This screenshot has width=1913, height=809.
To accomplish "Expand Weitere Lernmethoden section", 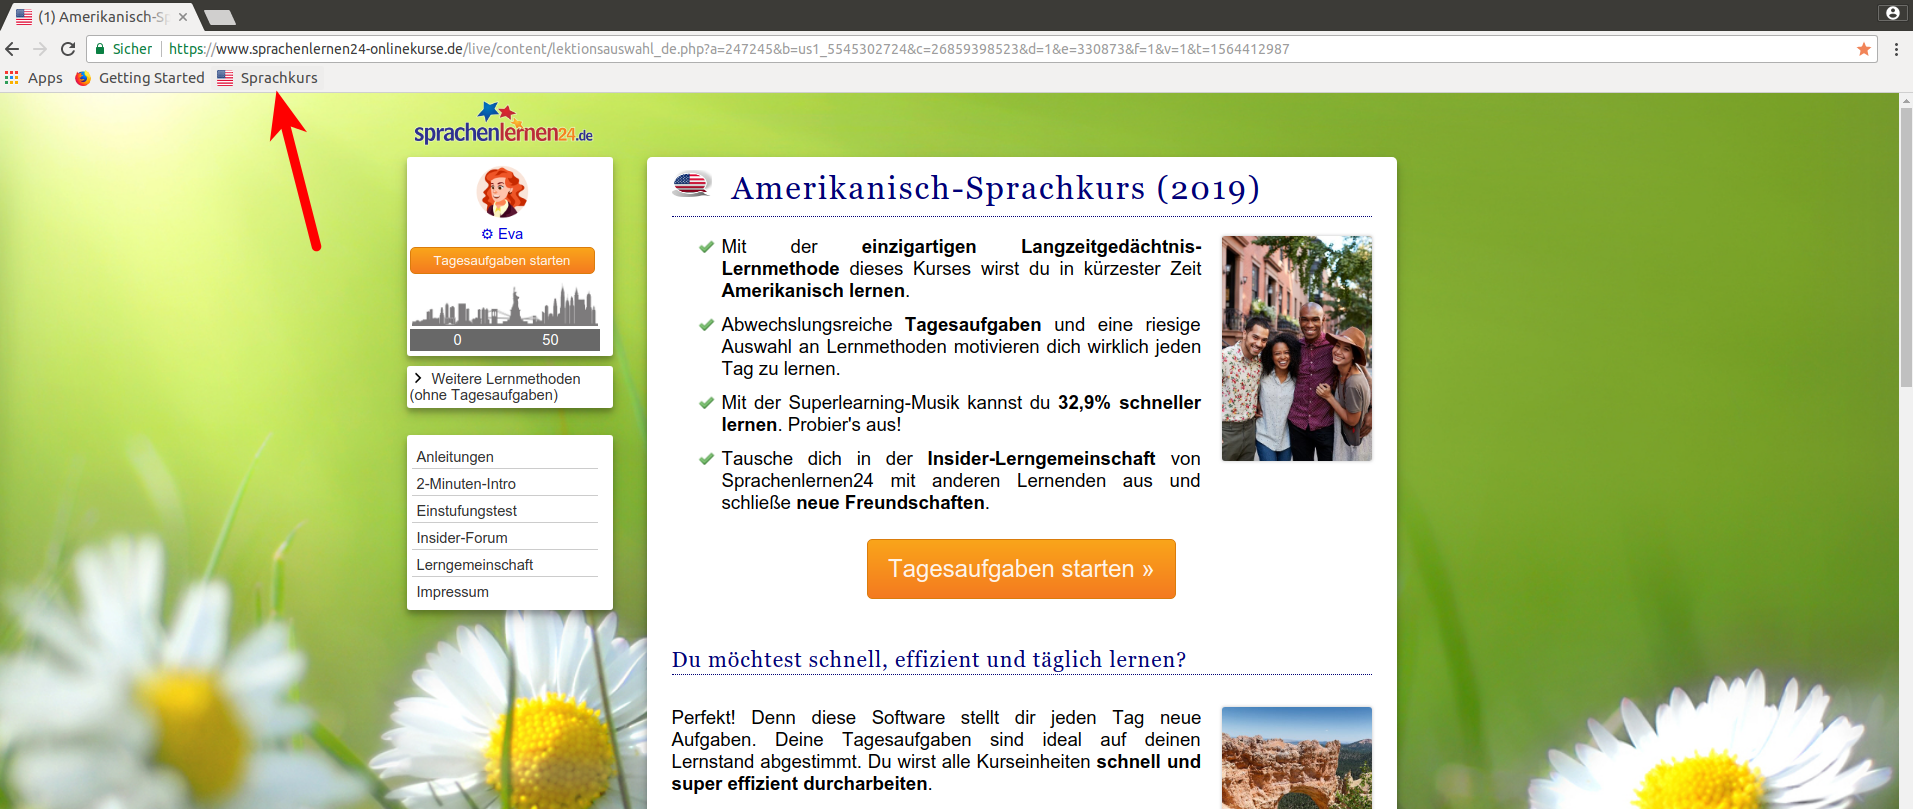I will (x=509, y=387).
